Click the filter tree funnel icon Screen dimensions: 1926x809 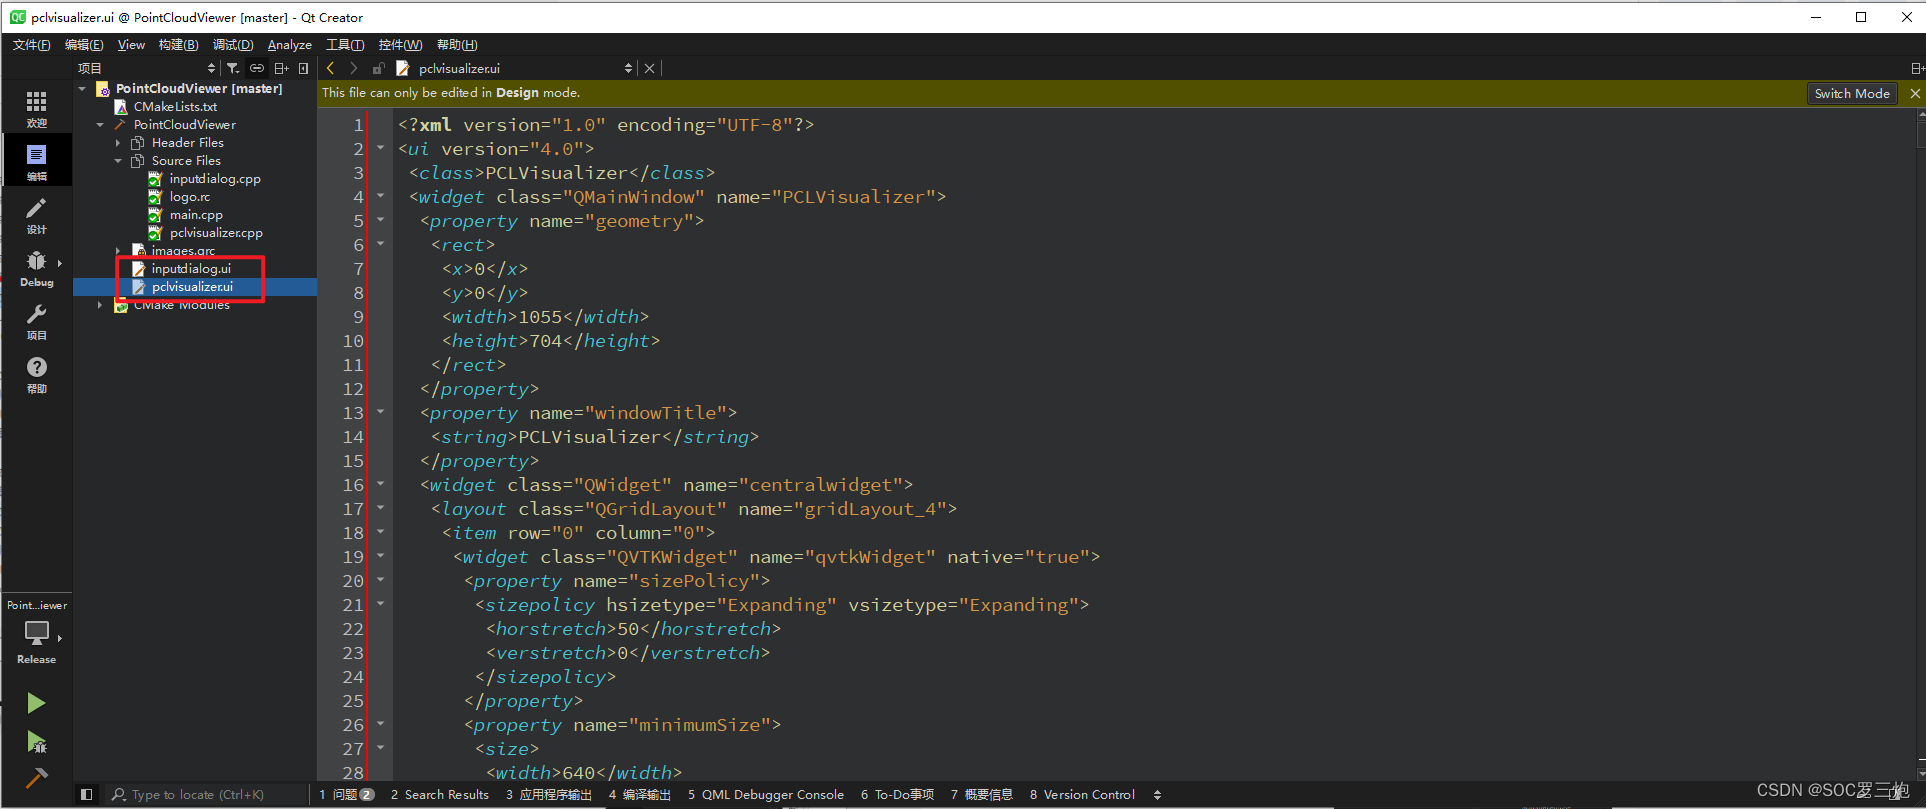[233, 68]
